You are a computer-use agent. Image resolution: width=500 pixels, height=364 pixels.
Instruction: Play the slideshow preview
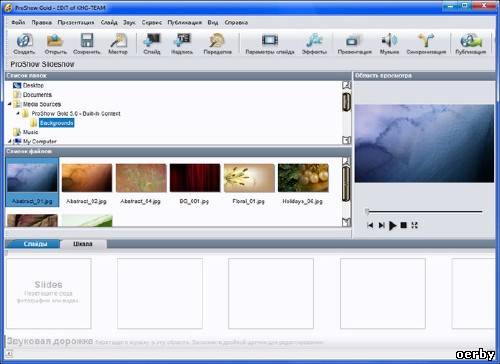click(x=393, y=225)
